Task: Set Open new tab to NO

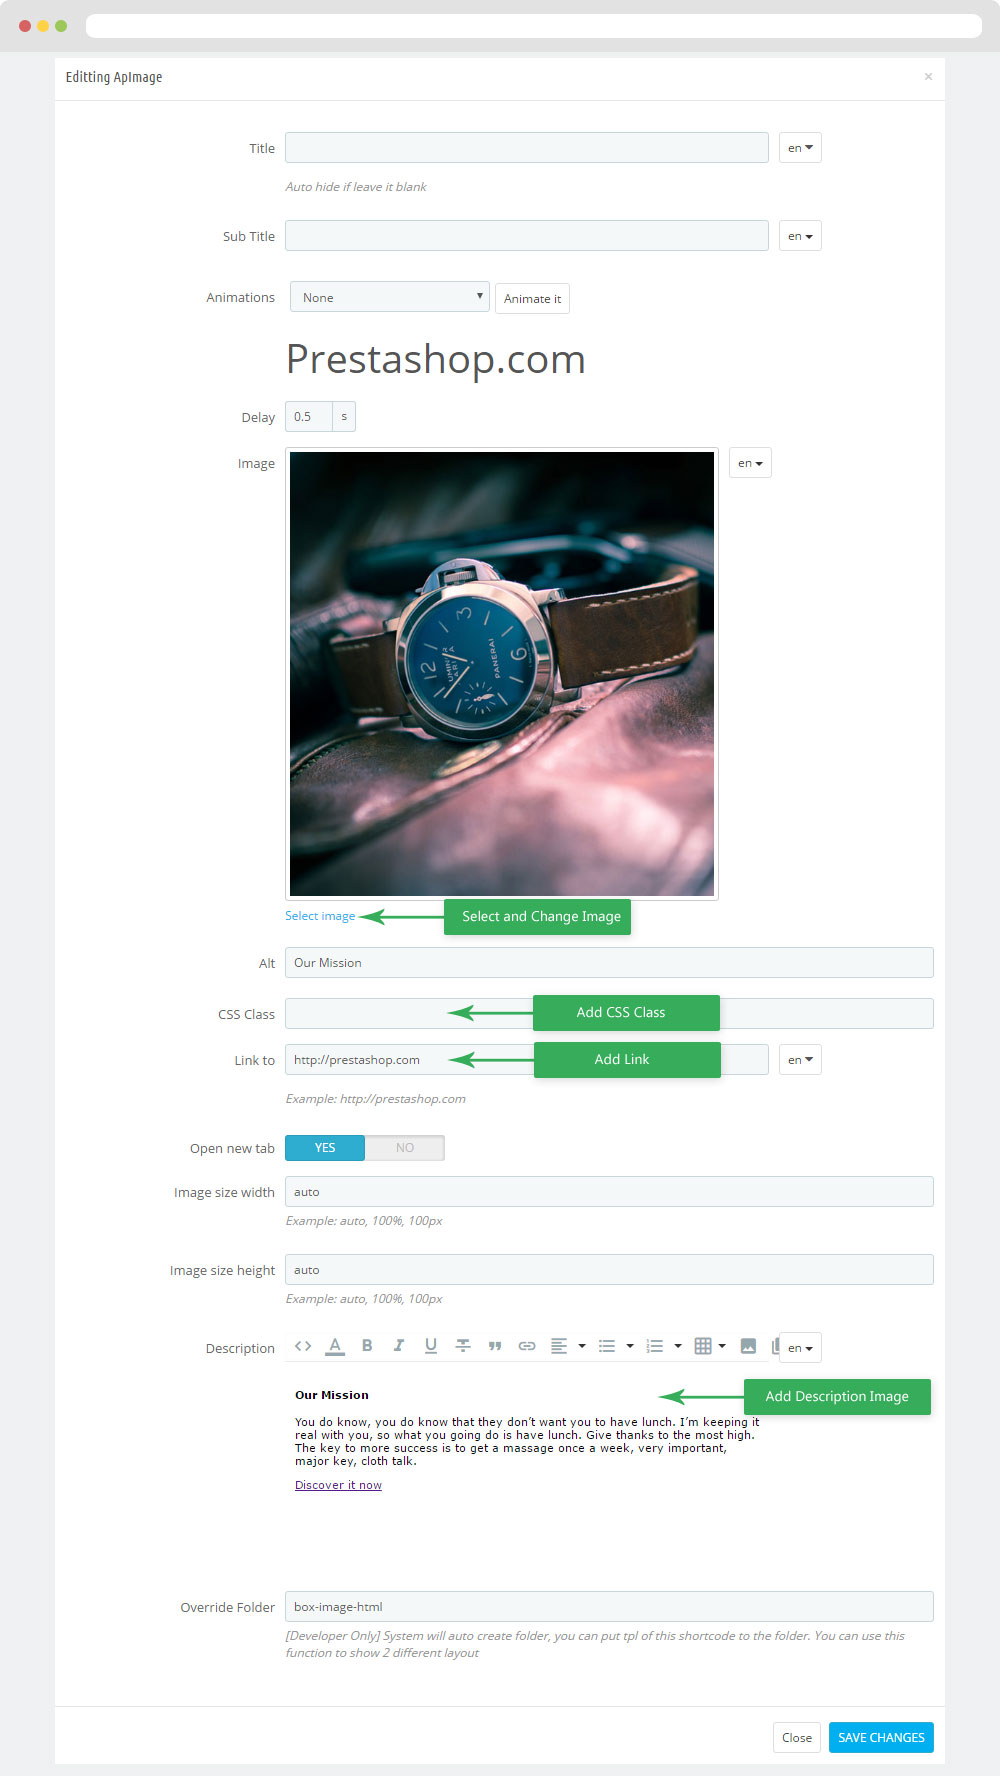Action: click(405, 1148)
